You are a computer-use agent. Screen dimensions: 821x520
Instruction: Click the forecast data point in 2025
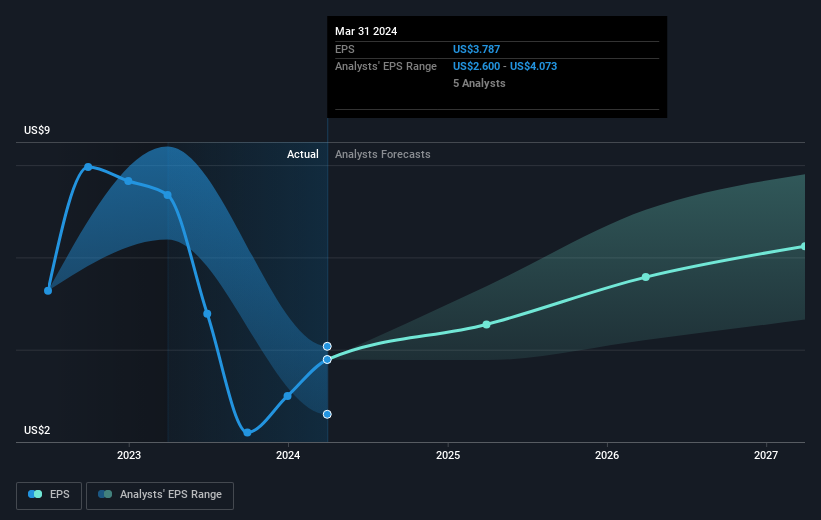point(486,325)
